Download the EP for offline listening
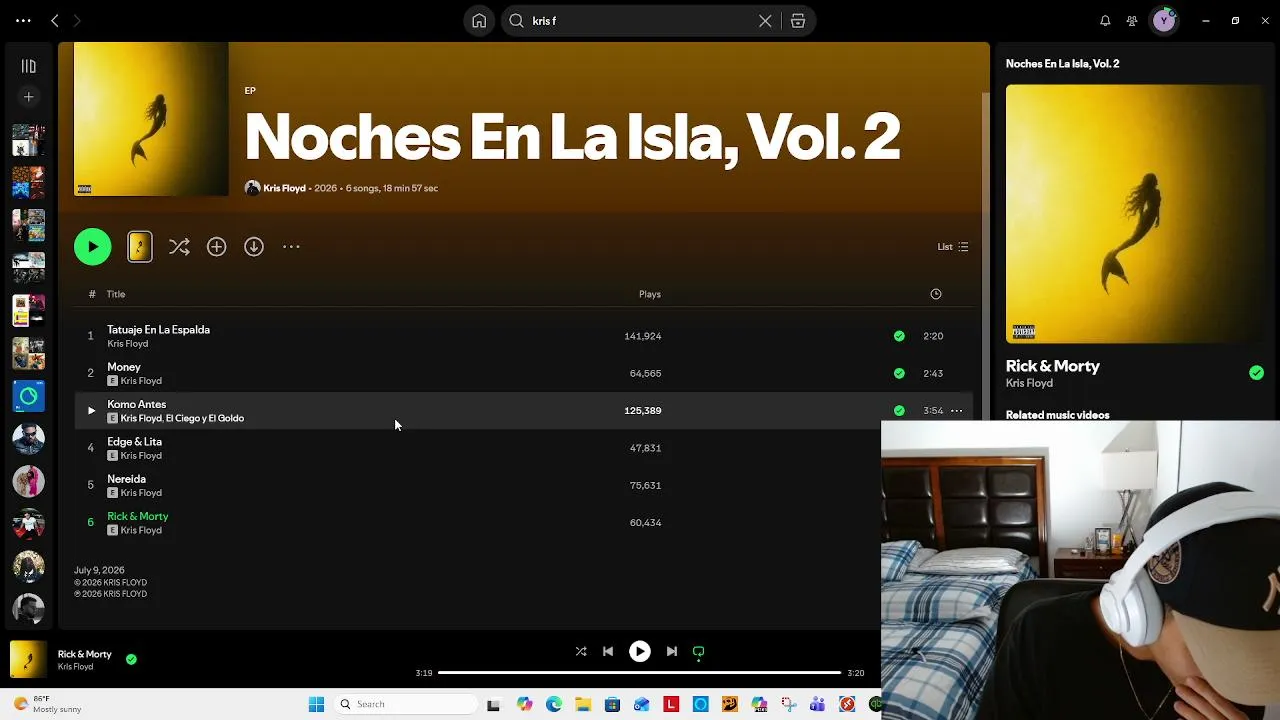1280x720 pixels. point(254,247)
